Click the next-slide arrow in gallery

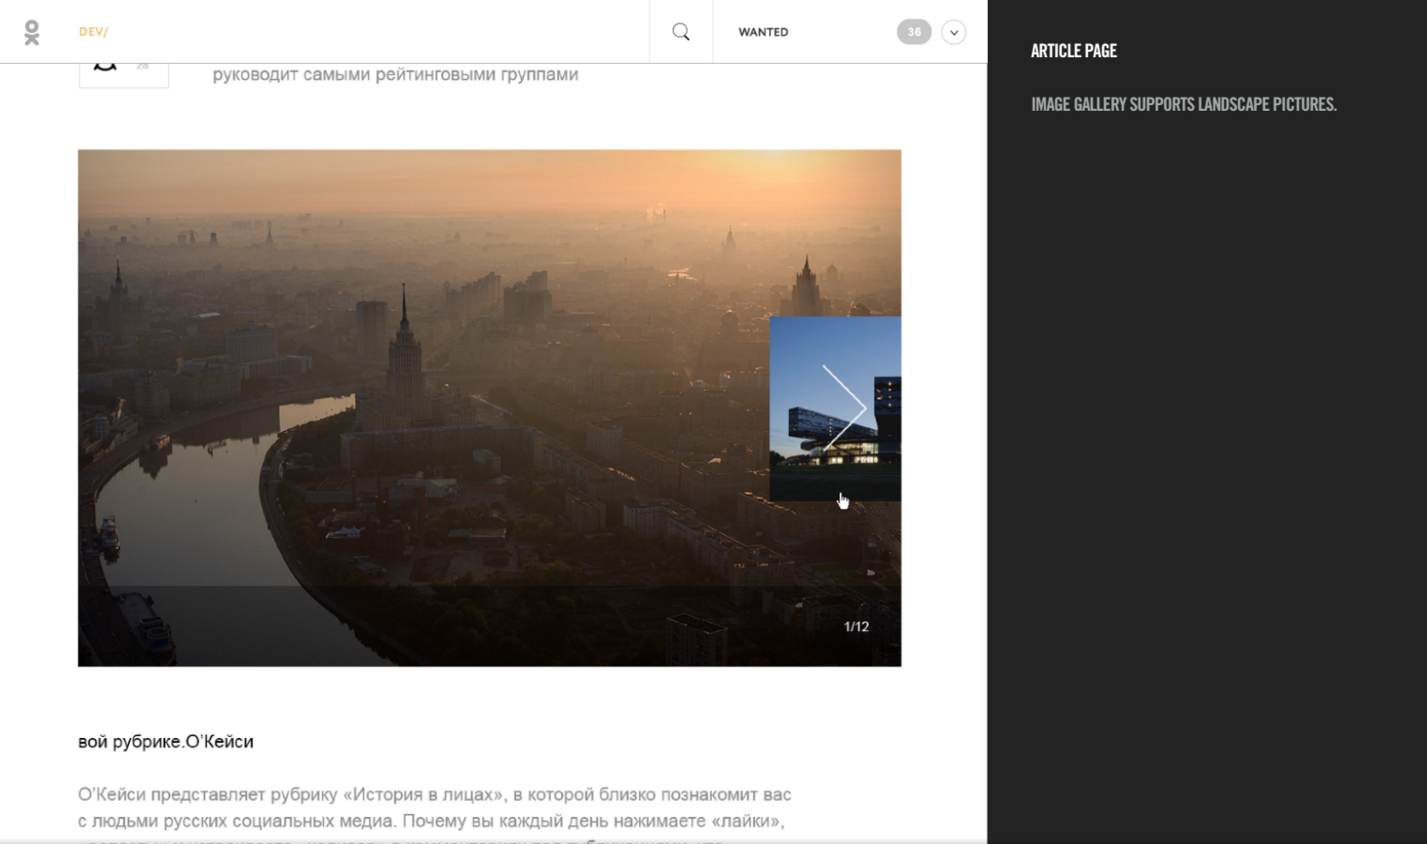[843, 408]
